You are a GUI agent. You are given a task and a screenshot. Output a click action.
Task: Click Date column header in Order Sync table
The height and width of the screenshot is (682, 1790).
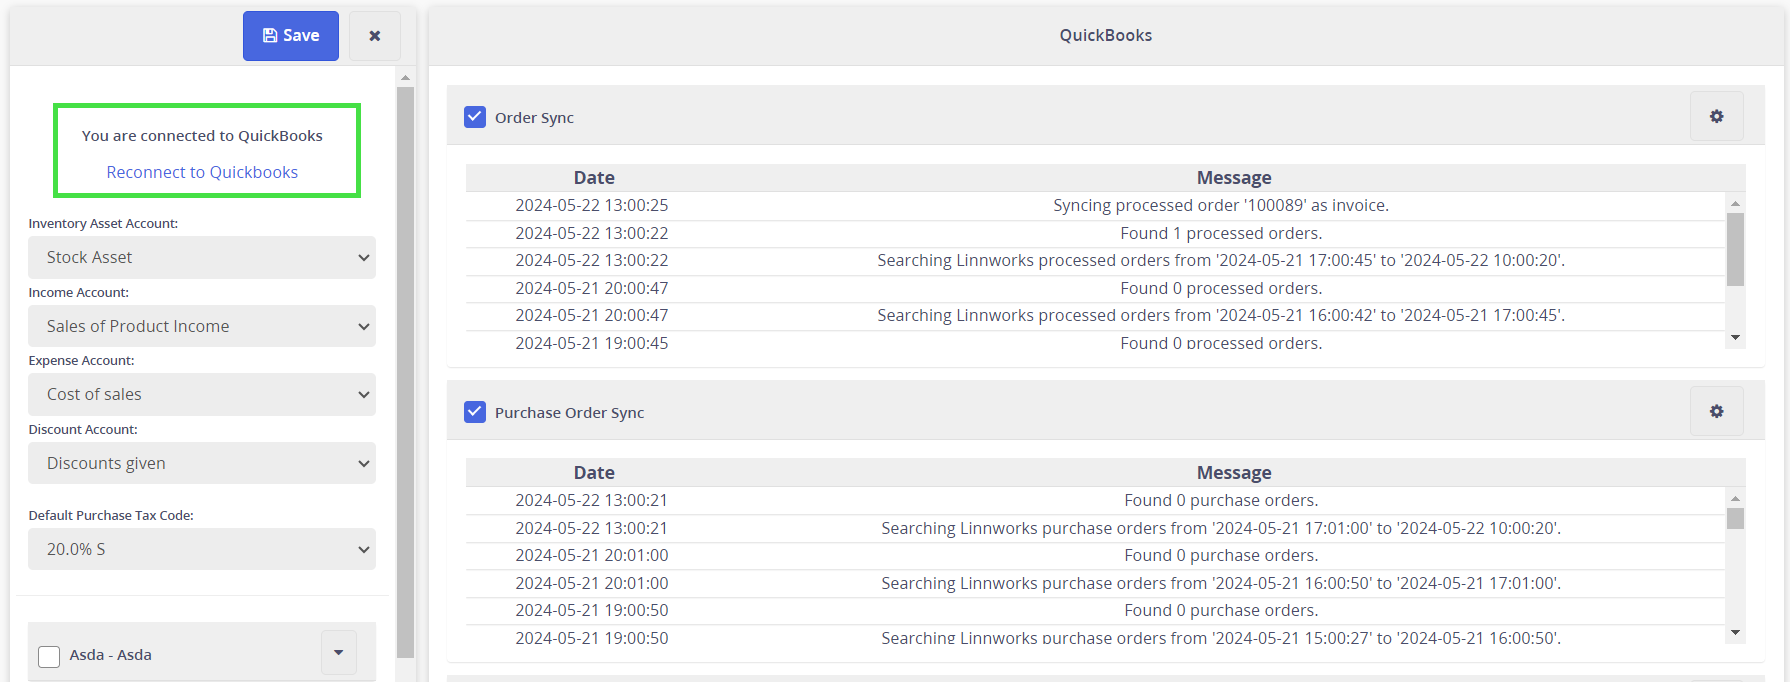(594, 178)
